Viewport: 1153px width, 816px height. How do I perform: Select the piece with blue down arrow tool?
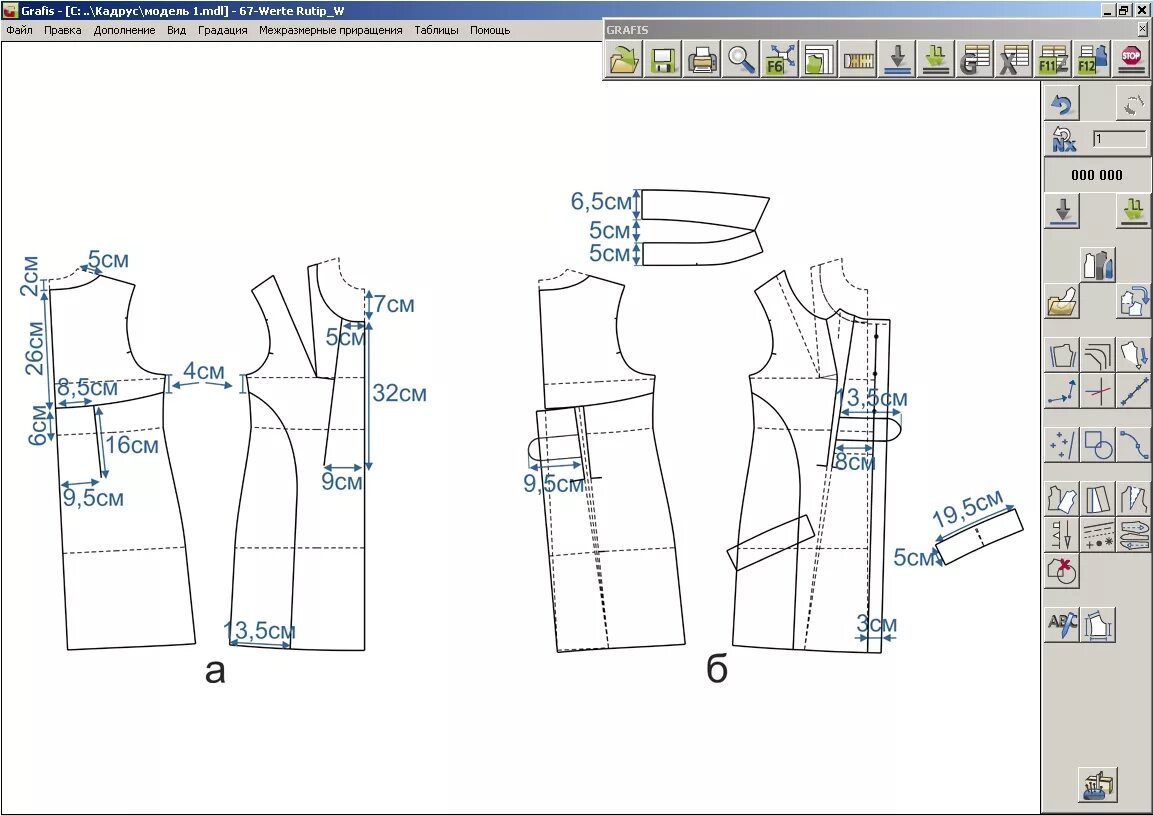click(1133, 355)
